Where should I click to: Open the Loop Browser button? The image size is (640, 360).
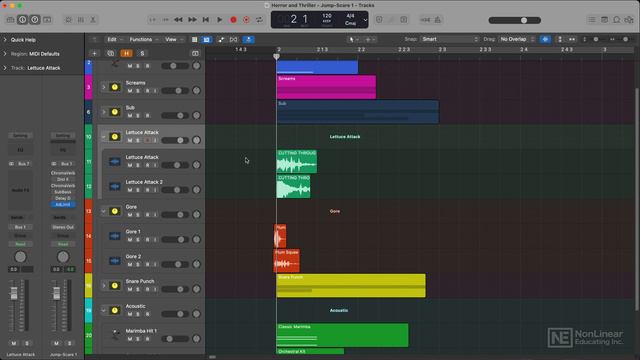(x=617, y=20)
